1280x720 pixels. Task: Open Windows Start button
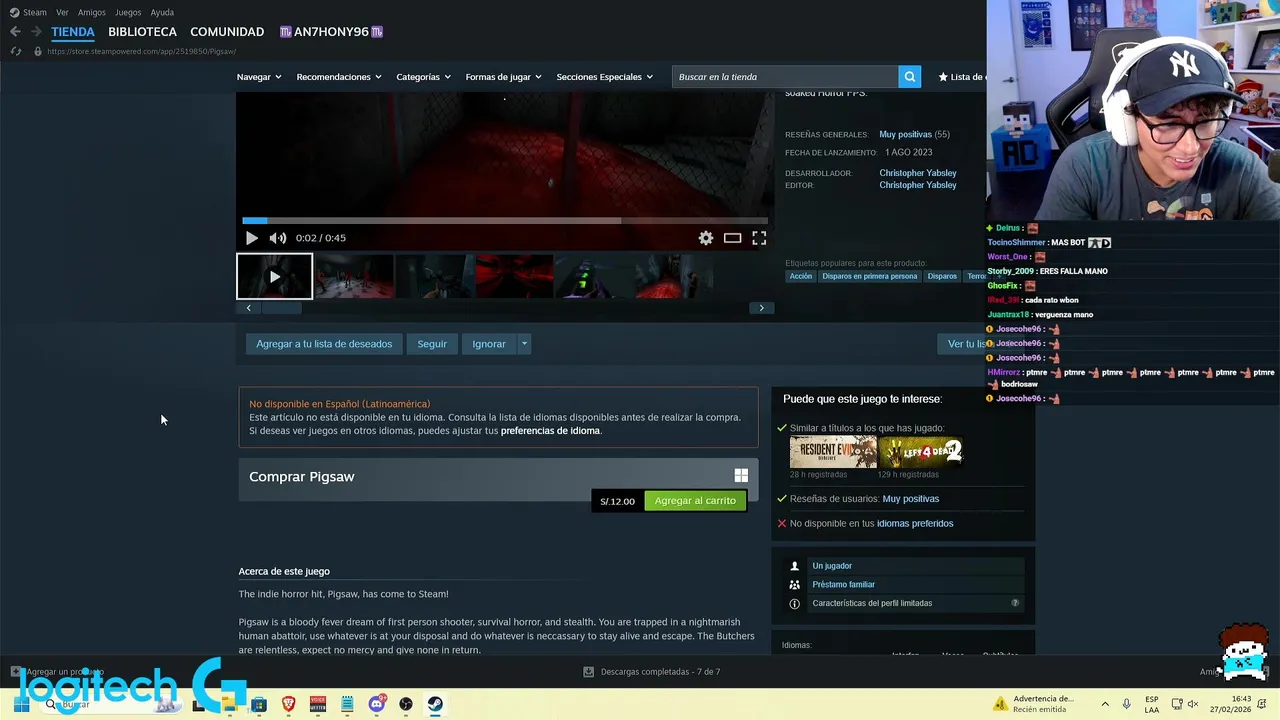point(20,705)
